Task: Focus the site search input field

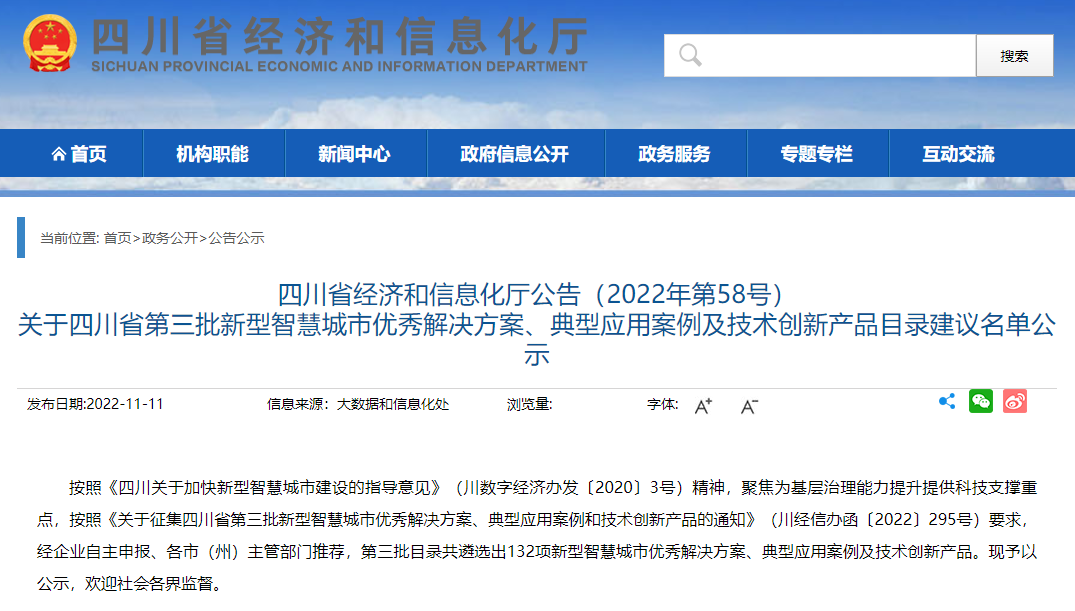Action: click(x=835, y=55)
